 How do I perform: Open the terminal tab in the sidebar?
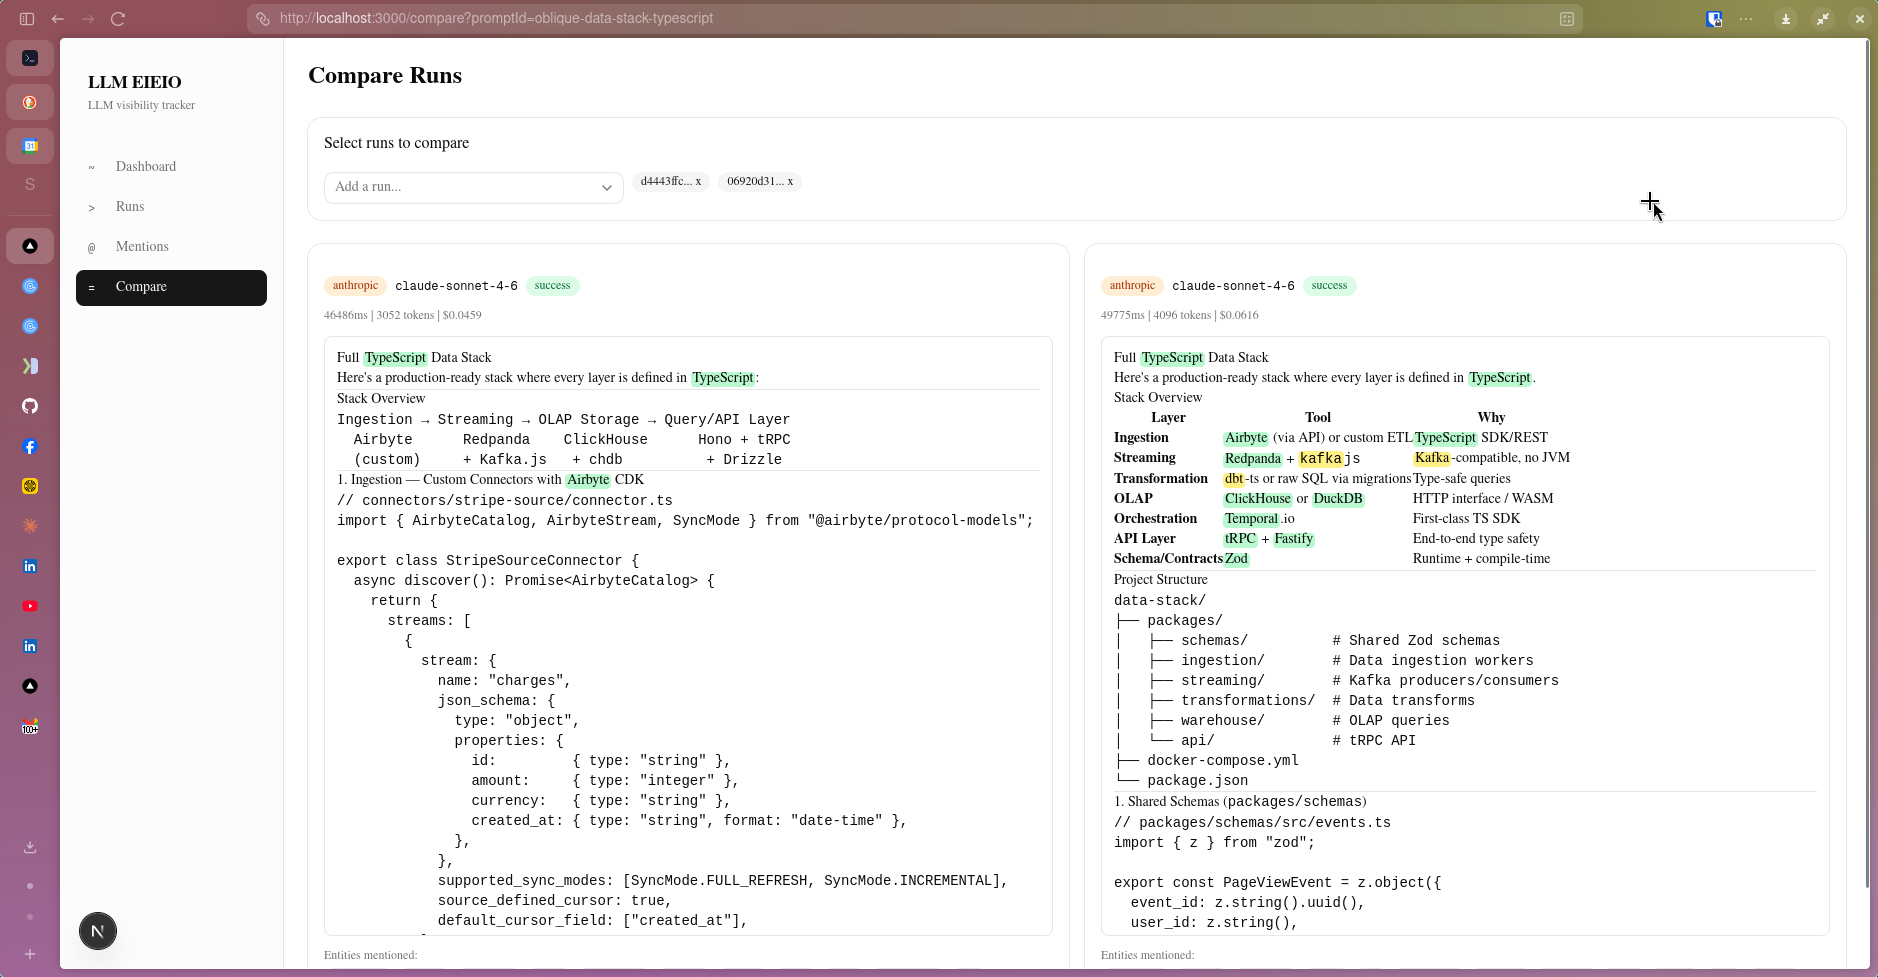click(30, 59)
